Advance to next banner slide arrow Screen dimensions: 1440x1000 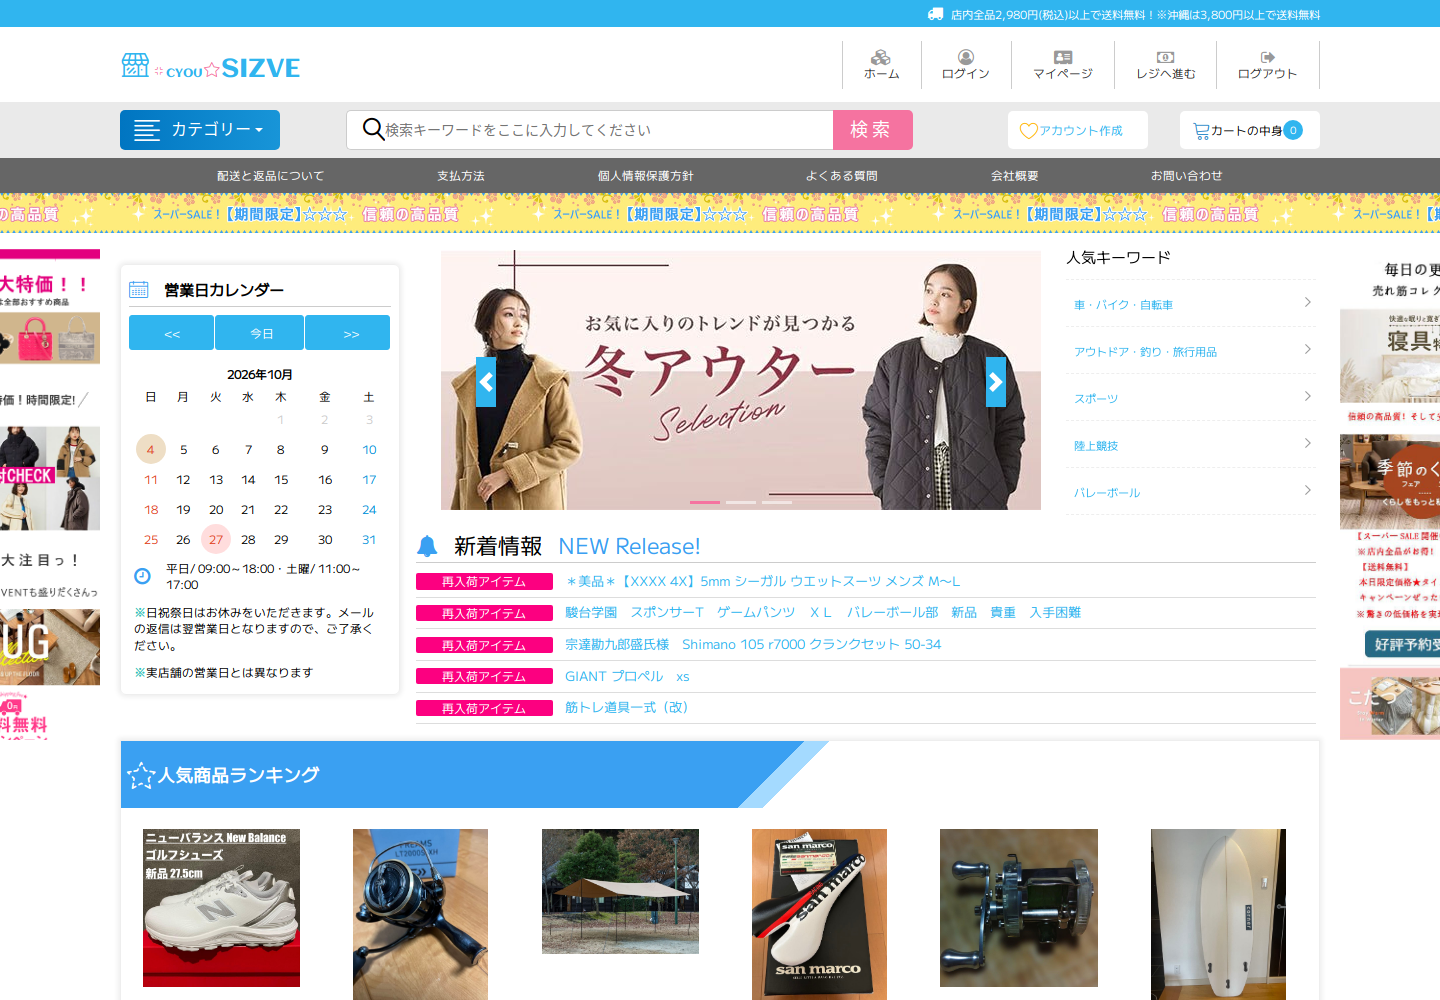point(996,382)
